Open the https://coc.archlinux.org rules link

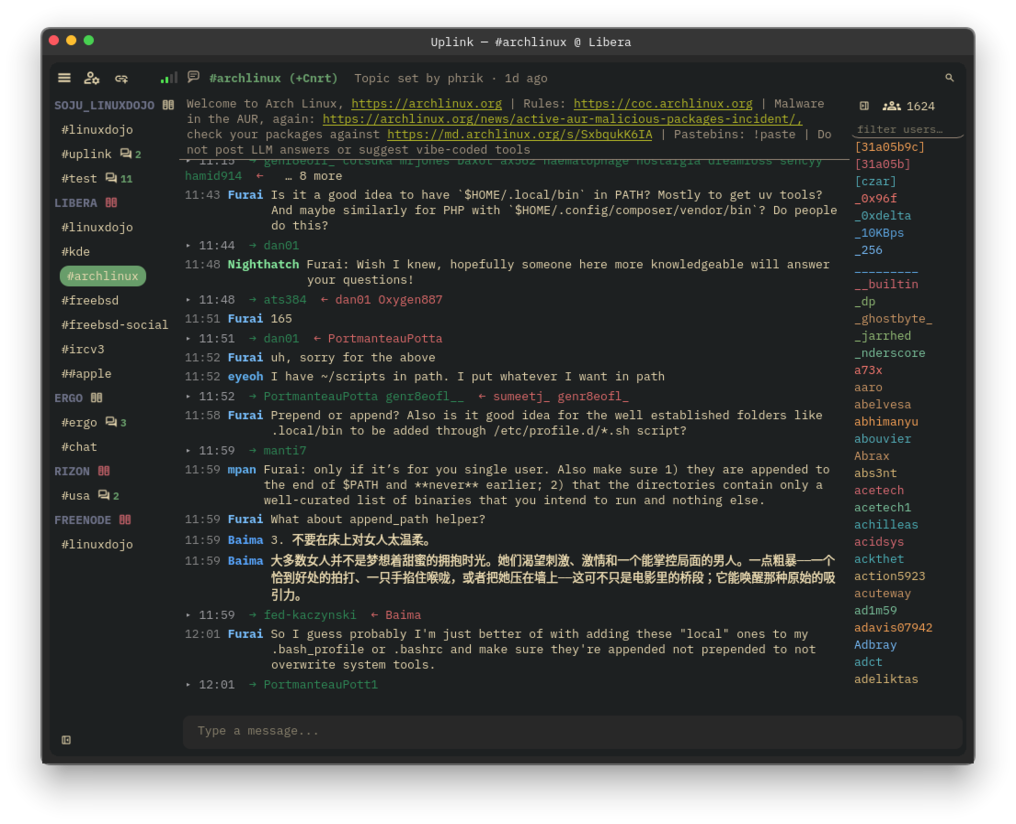(663, 104)
